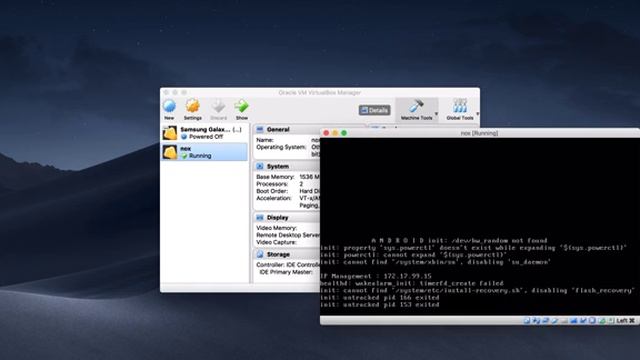Click the Powered Off state icon
640x360 pixels.
click(184, 137)
